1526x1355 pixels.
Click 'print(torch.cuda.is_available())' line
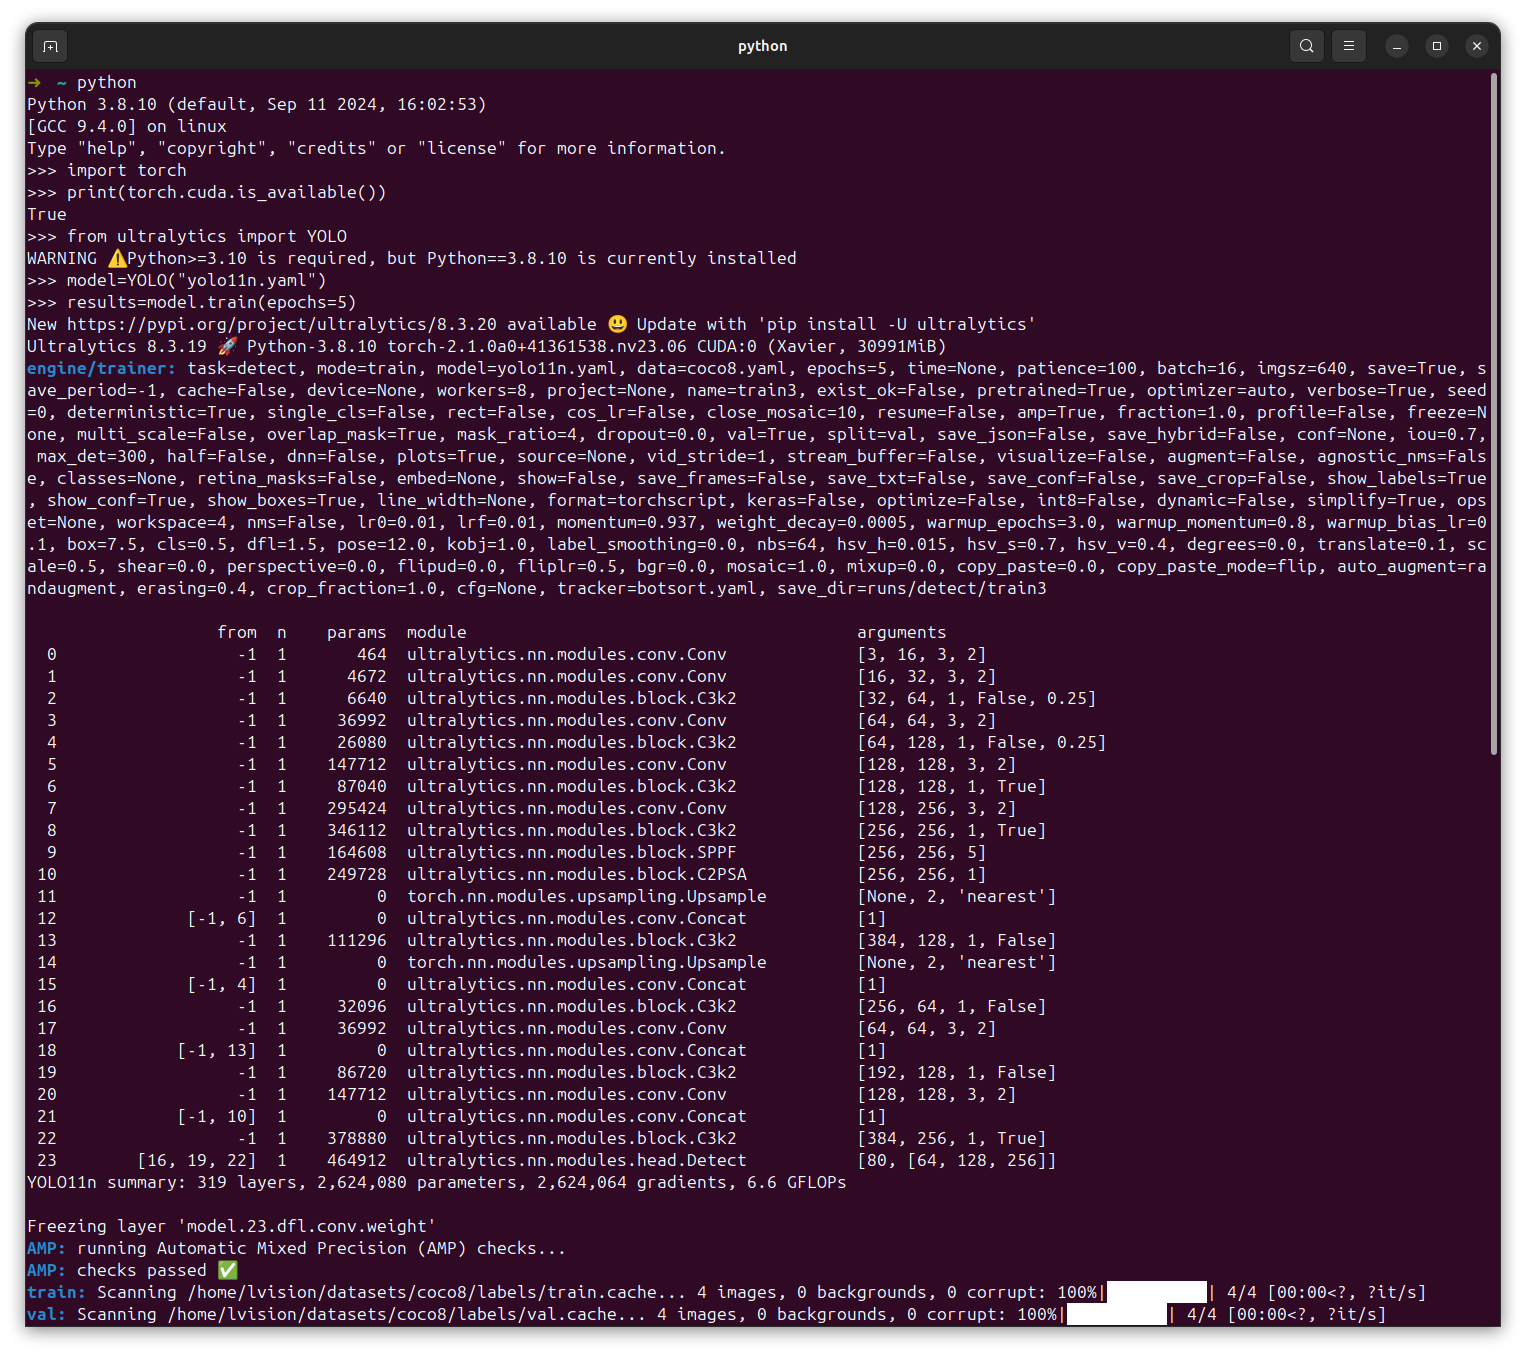pyautogui.click(x=207, y=192)
